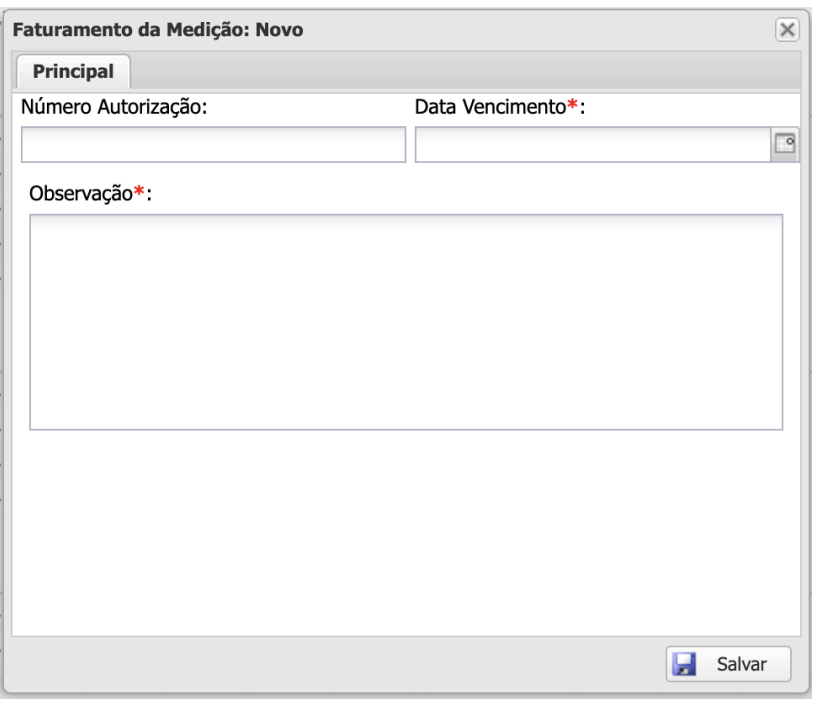Screen dimensions: 816x708
Task: Focus the Número Autorização text field
Action: click(213, 145)
